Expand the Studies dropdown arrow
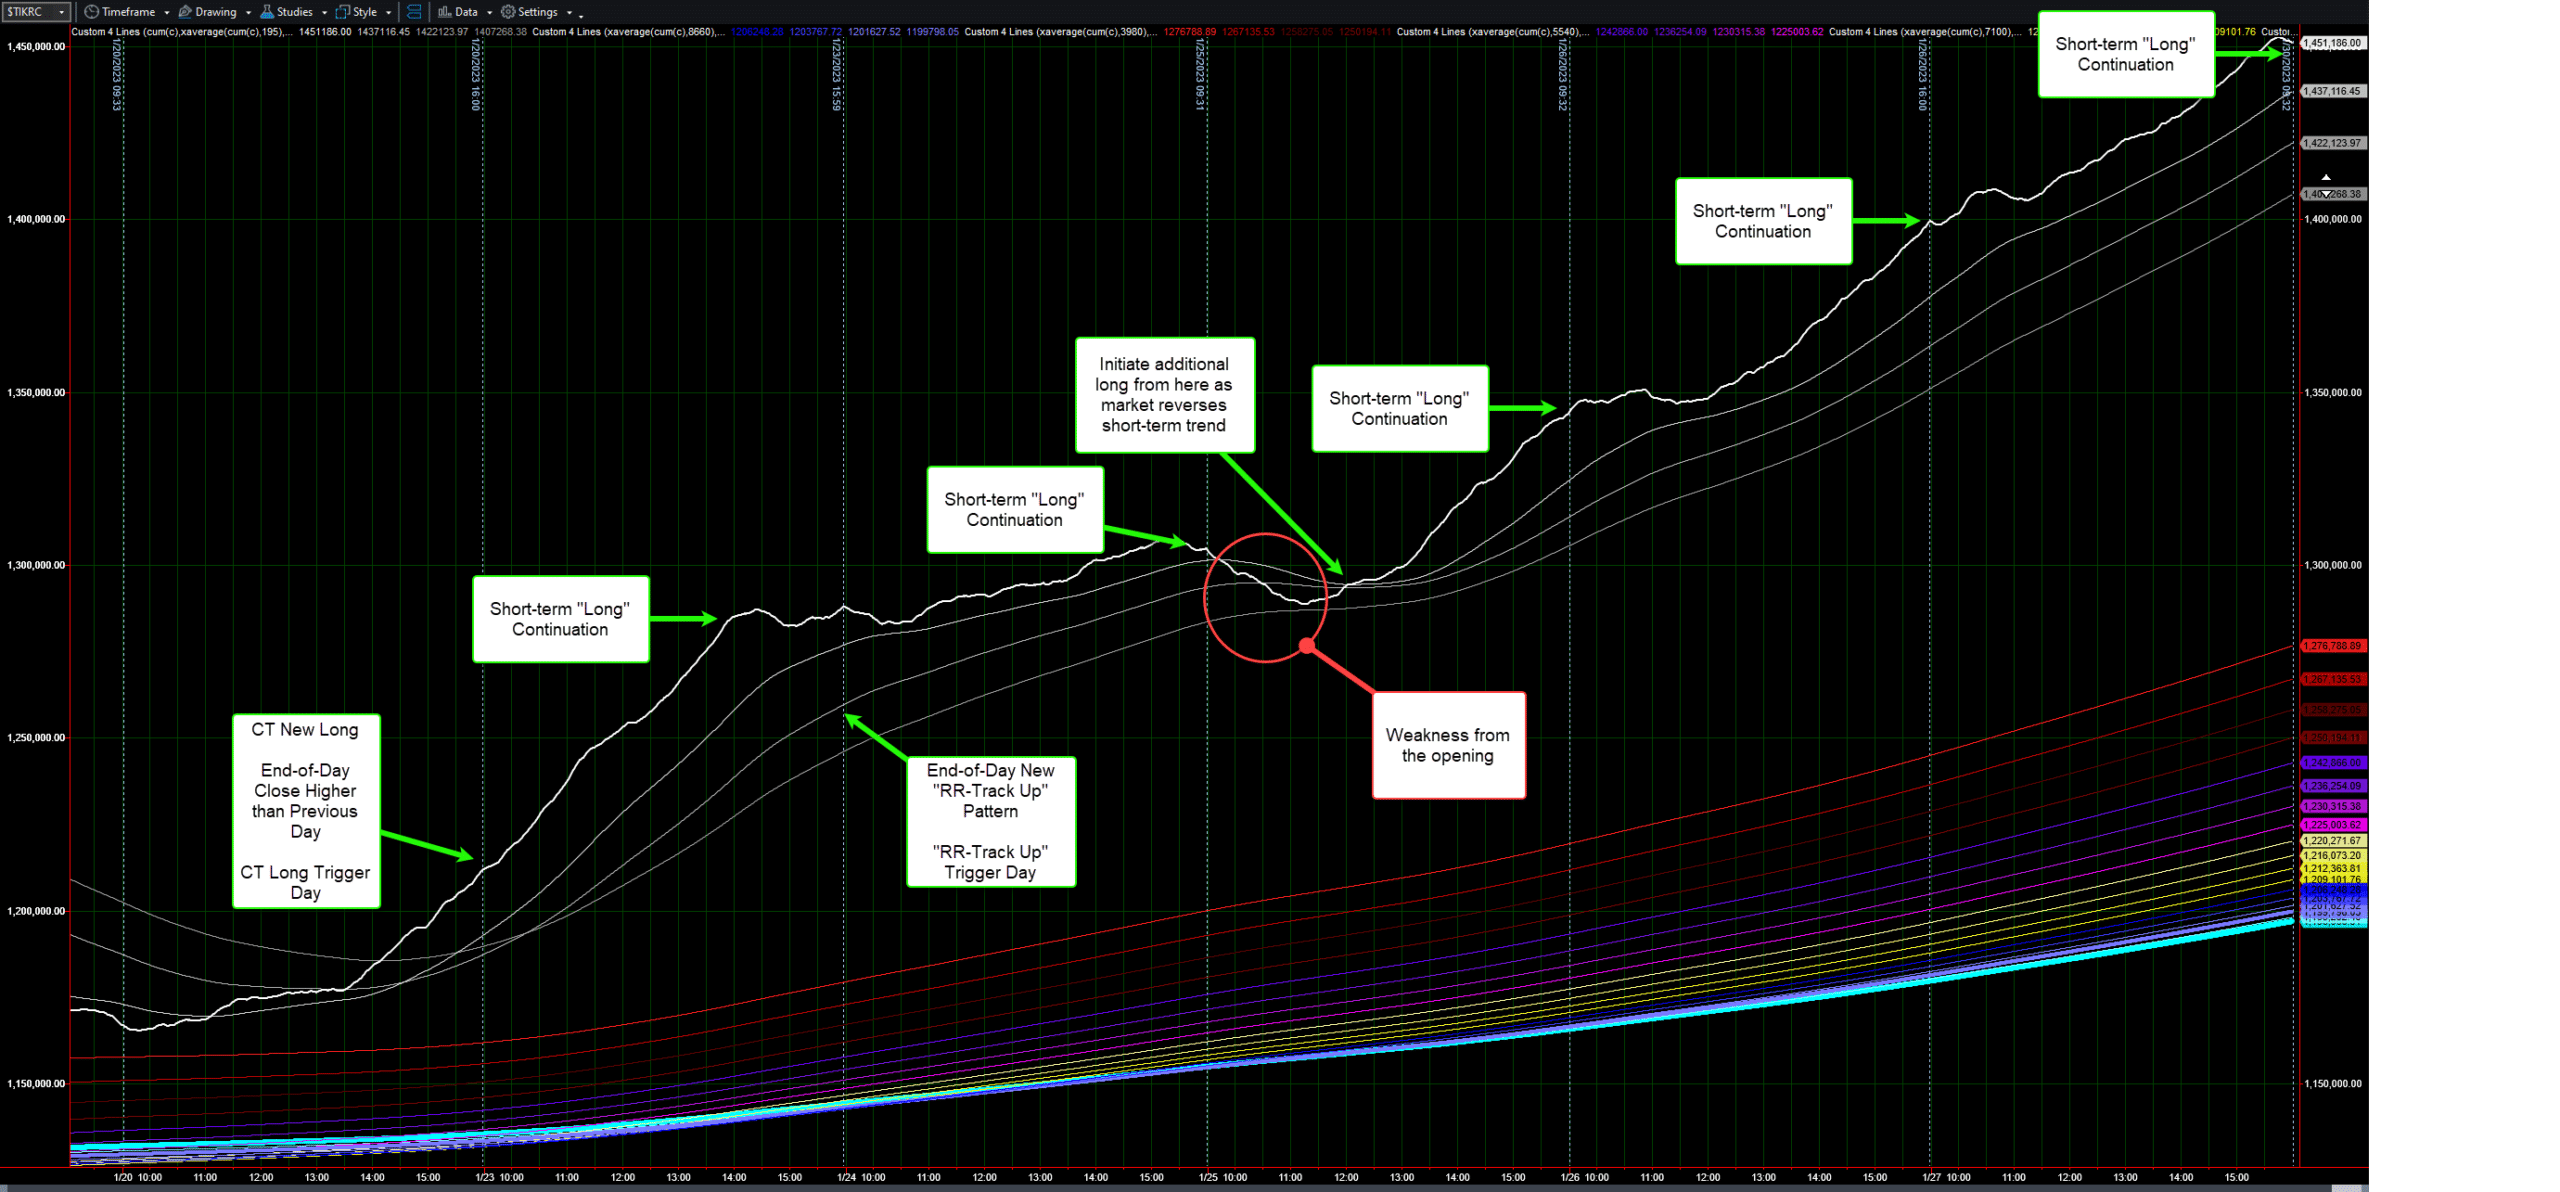 (x=325, y=13)
